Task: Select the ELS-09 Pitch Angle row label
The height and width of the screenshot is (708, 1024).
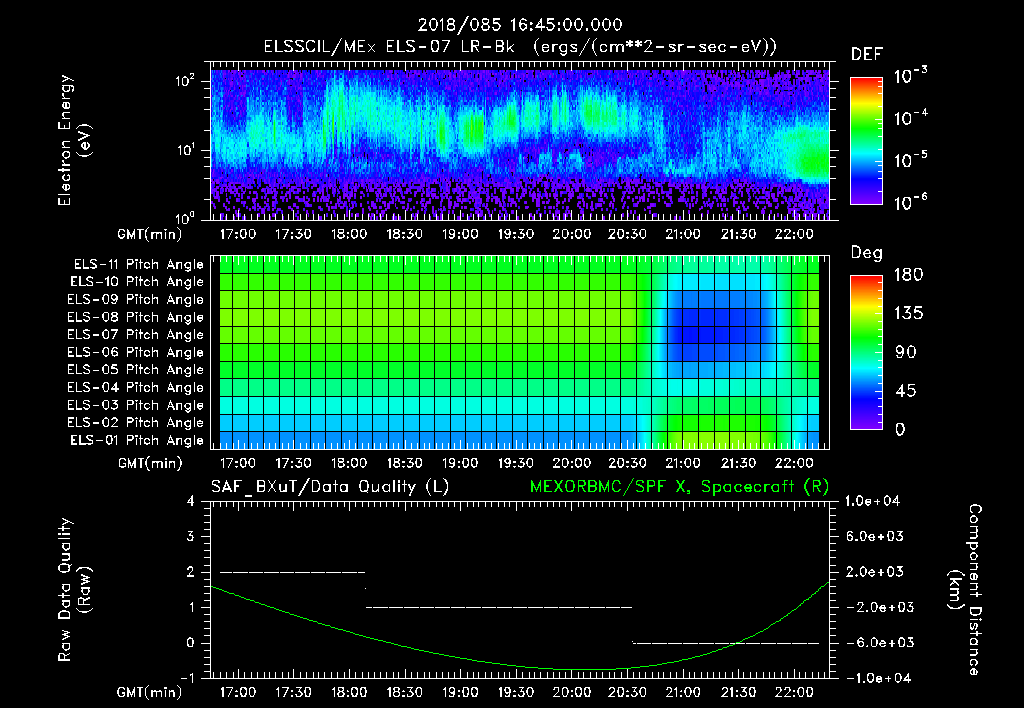Action: point(136,300)
